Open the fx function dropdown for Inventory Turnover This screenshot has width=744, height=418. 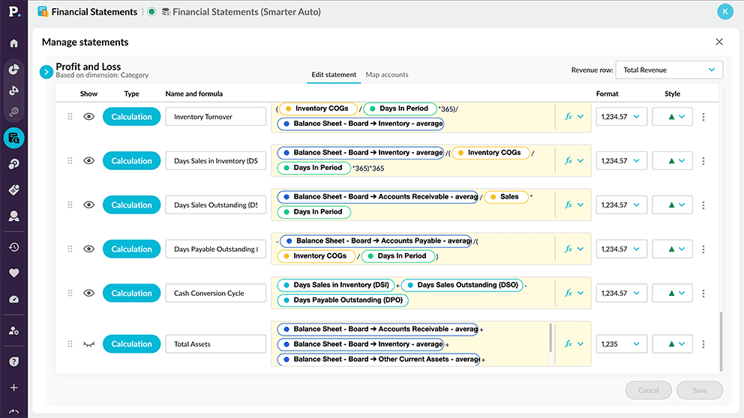[574, 117]
